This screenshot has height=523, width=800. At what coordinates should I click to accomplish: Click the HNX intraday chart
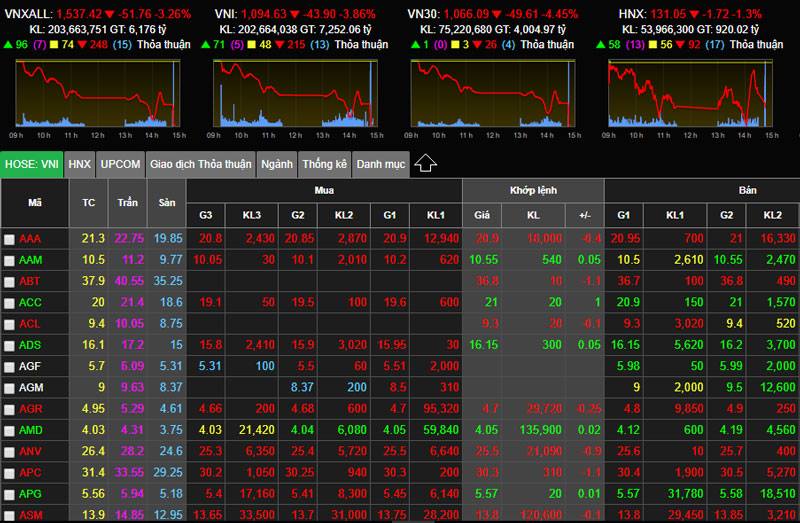[690, 94]
